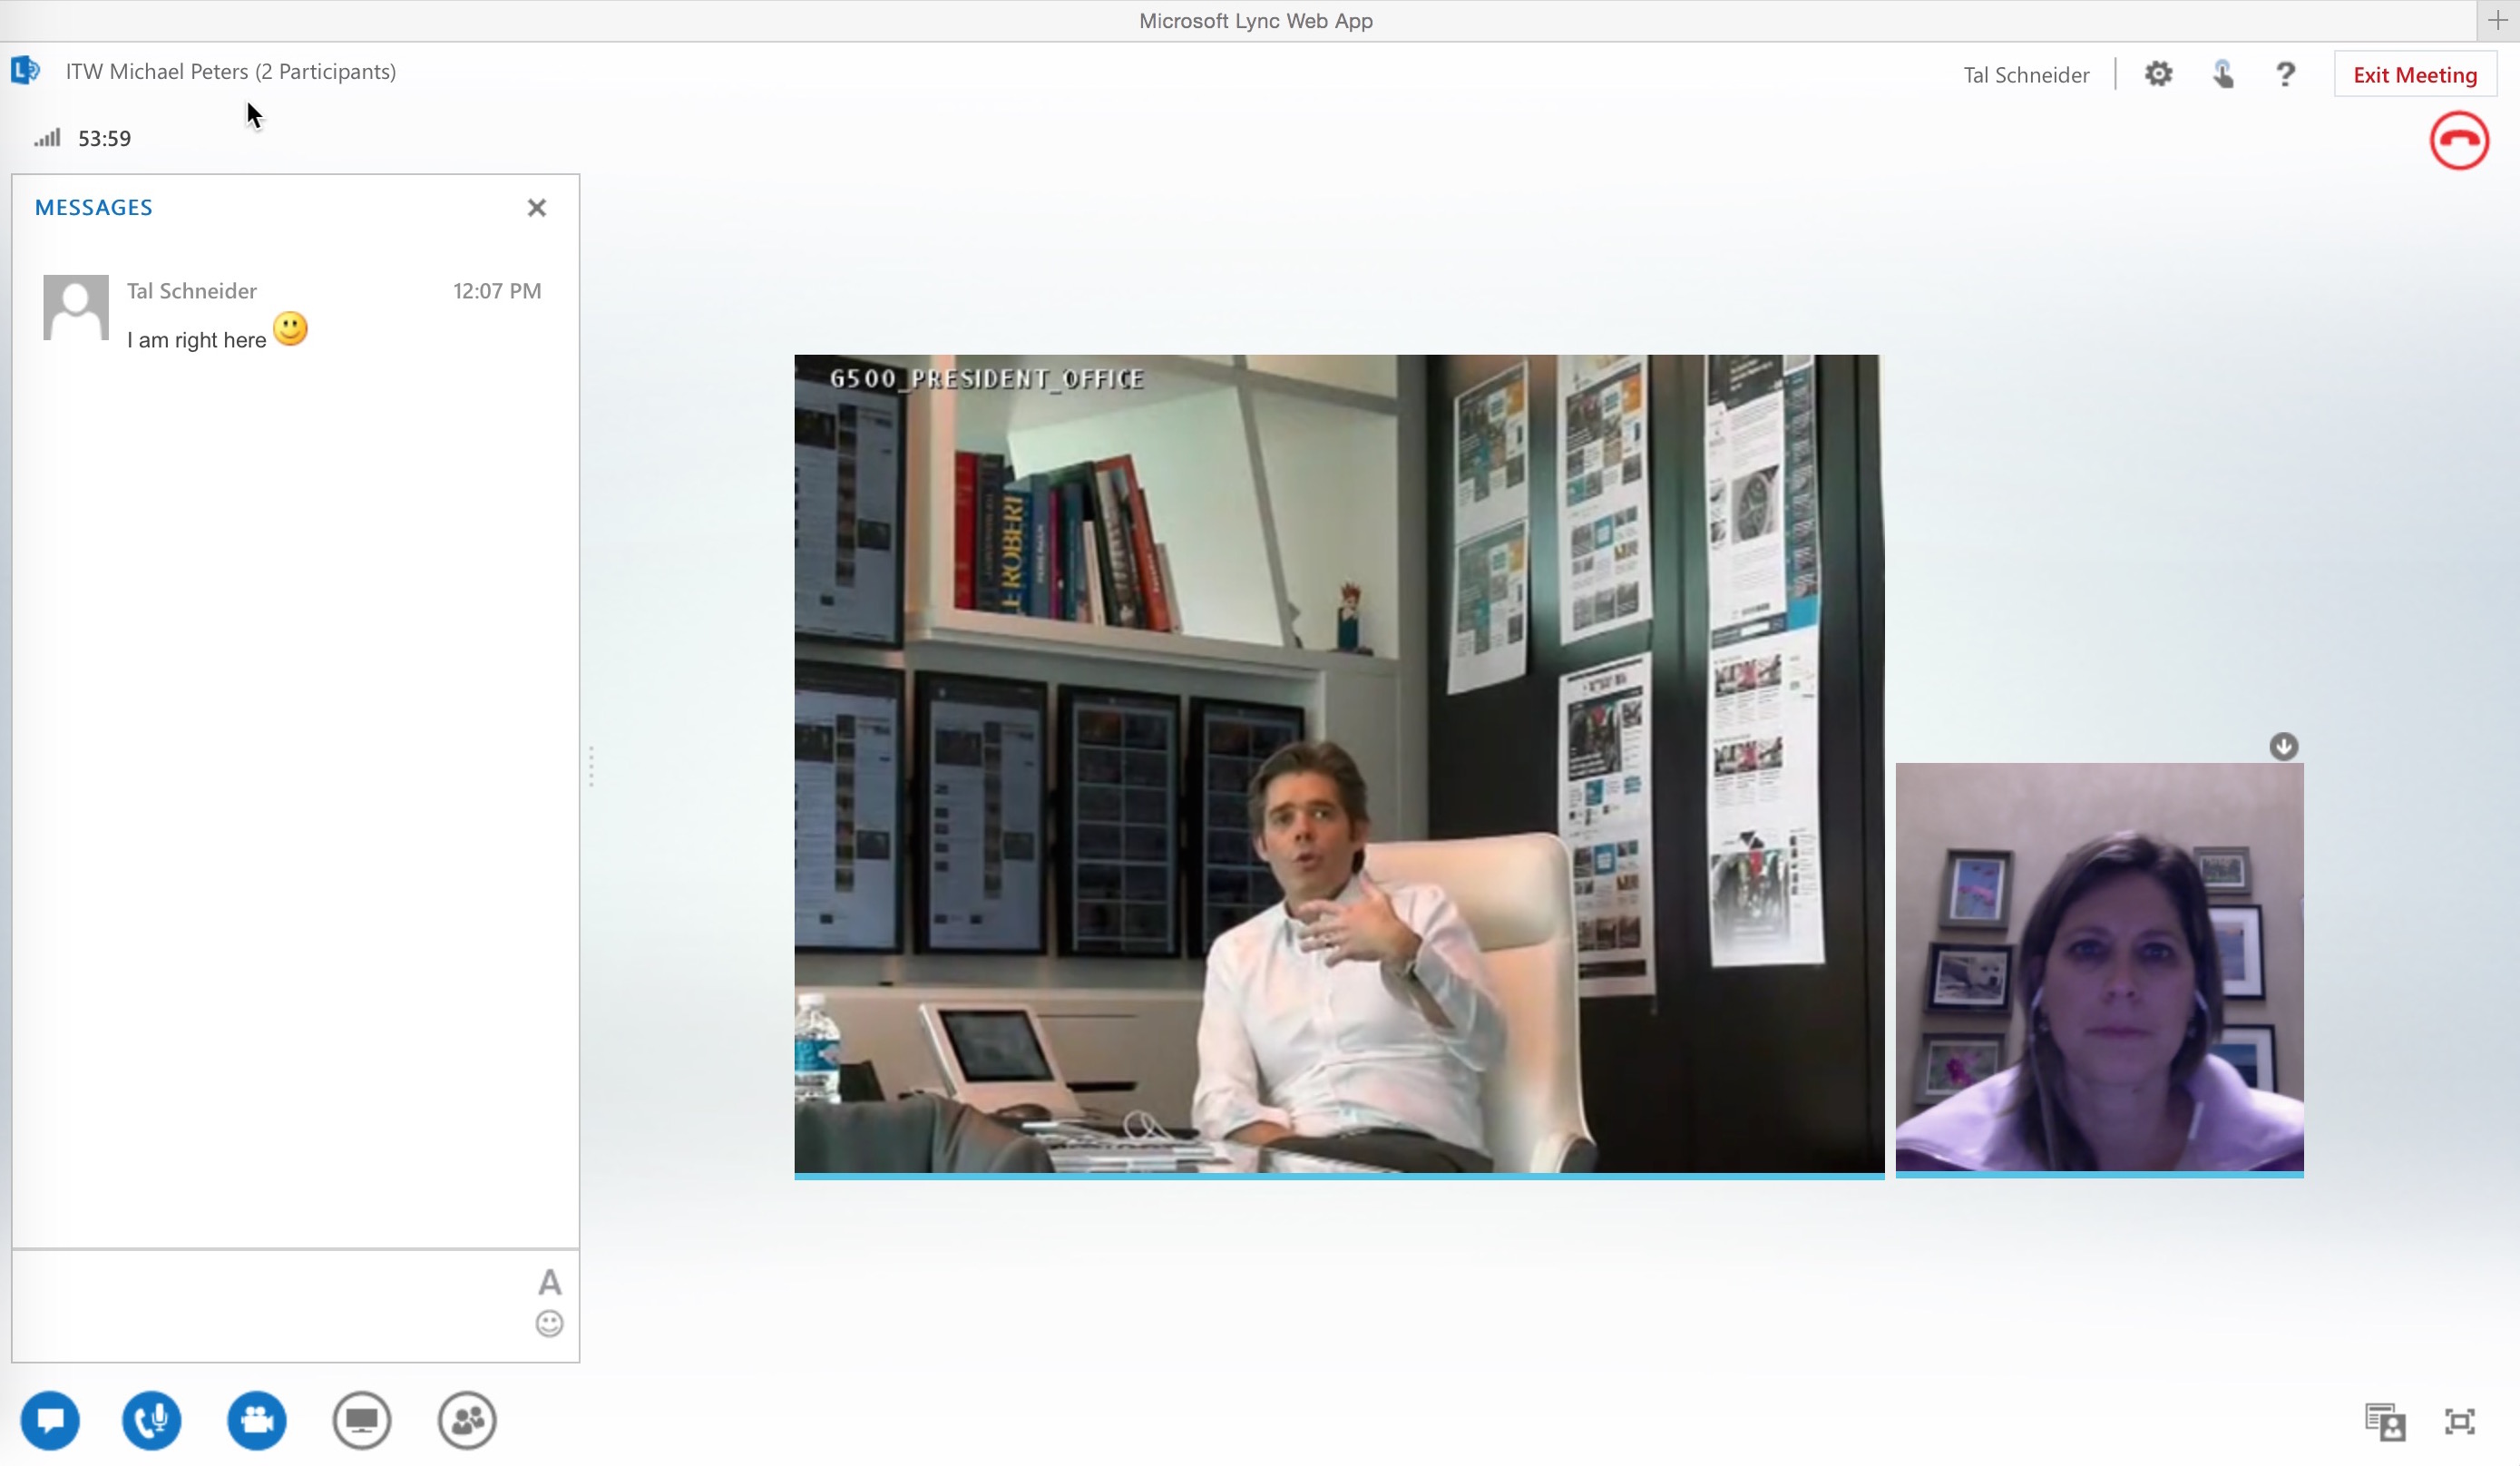Image resolution: width=2520 pixels, height=1466 pixels.
Task: Click the Exit Meeting button
Action: click(2414, 75)
